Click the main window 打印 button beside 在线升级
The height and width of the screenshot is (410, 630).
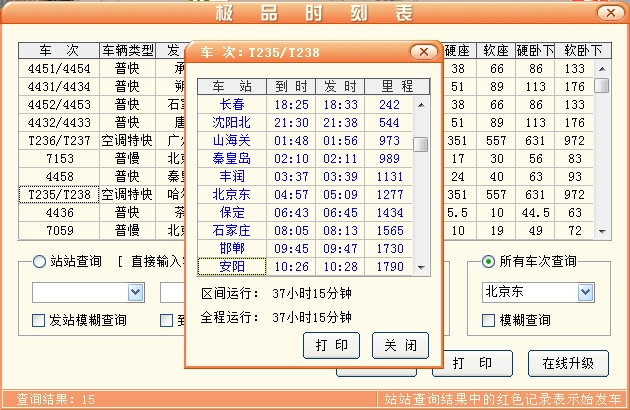472,363
